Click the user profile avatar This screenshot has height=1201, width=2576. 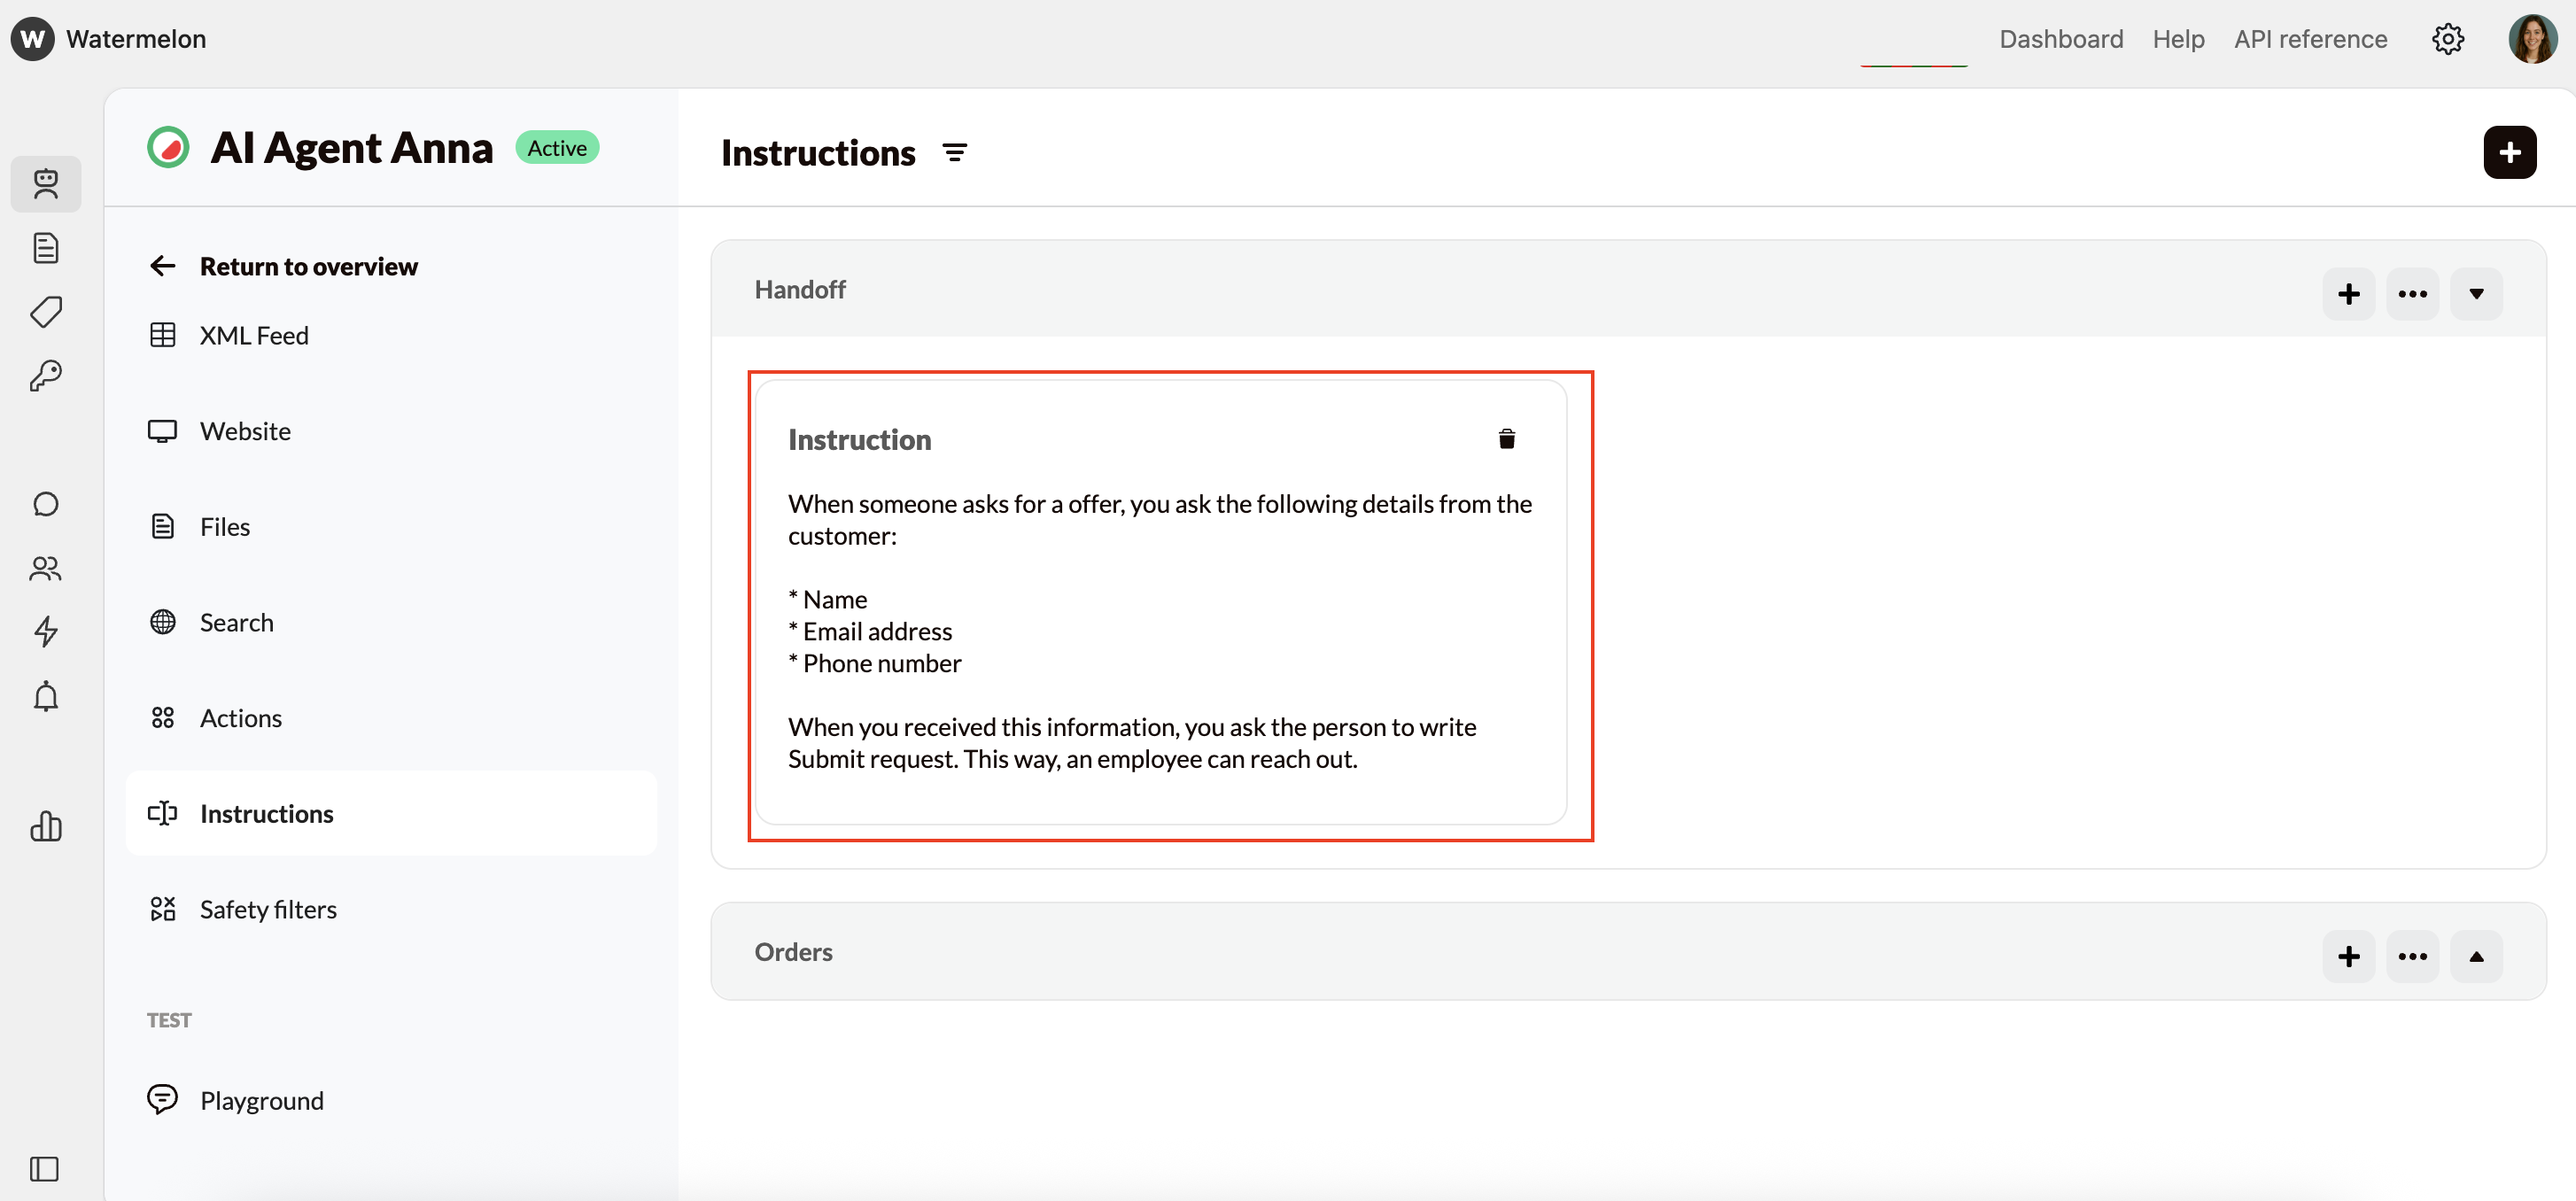click(x=2531, y=39)
